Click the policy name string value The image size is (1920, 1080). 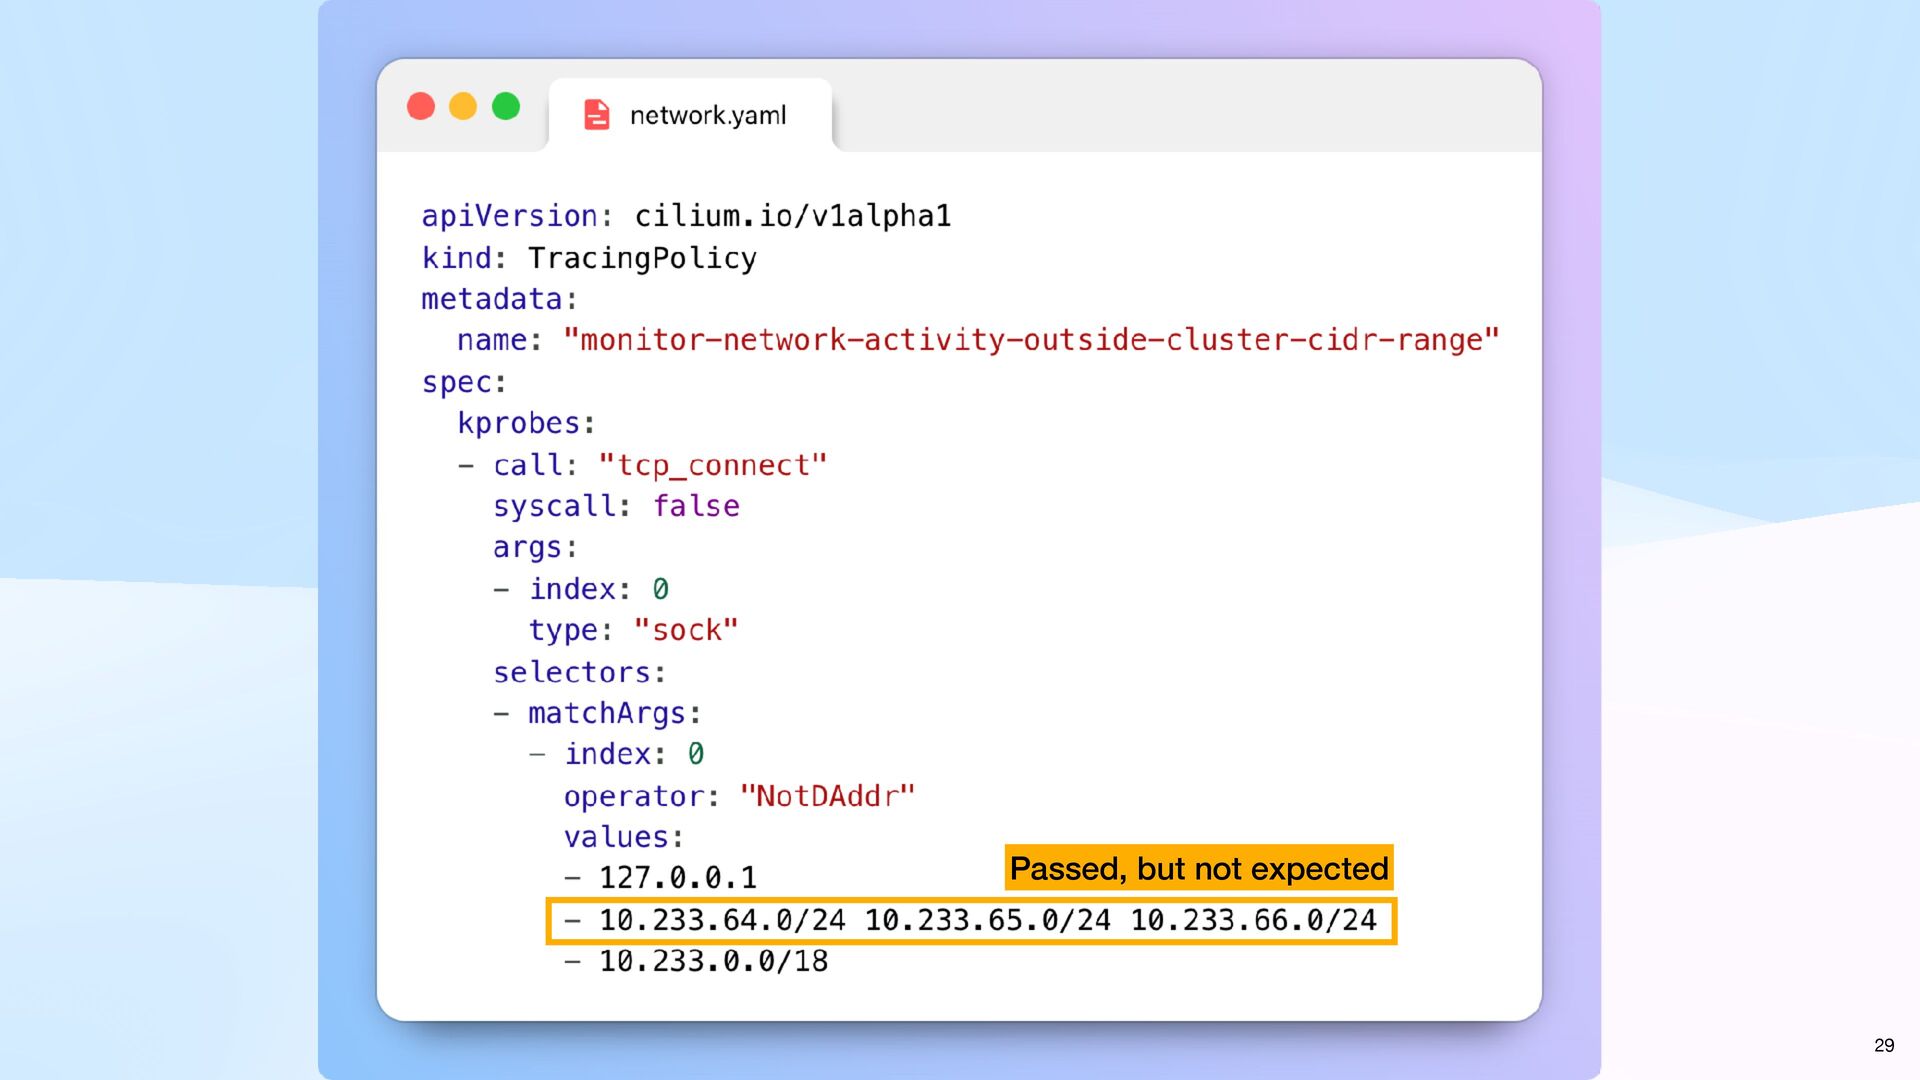[x=1030, y=340]
